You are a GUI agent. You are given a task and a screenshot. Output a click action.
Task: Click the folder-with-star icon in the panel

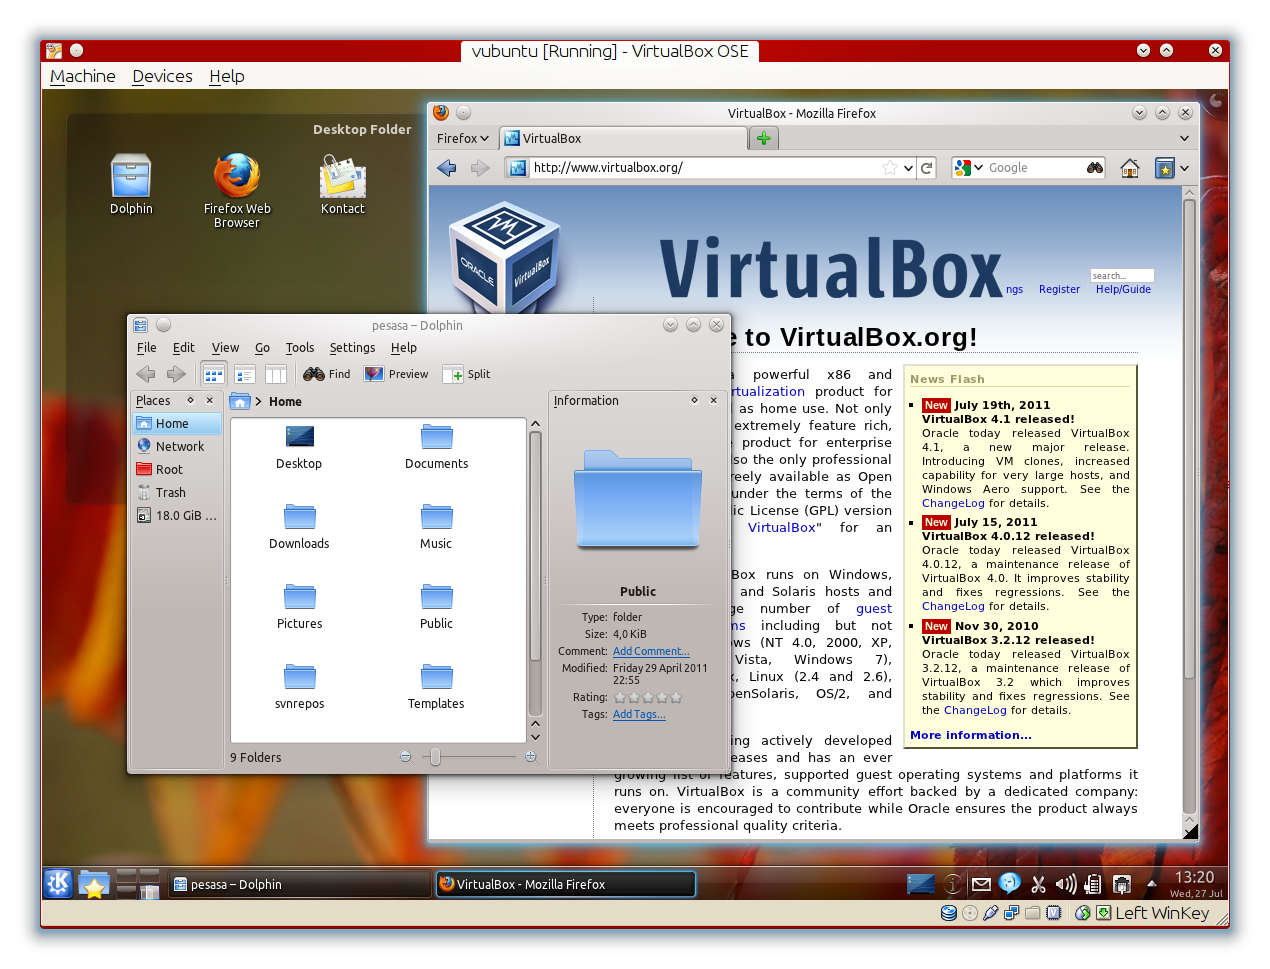94,884
